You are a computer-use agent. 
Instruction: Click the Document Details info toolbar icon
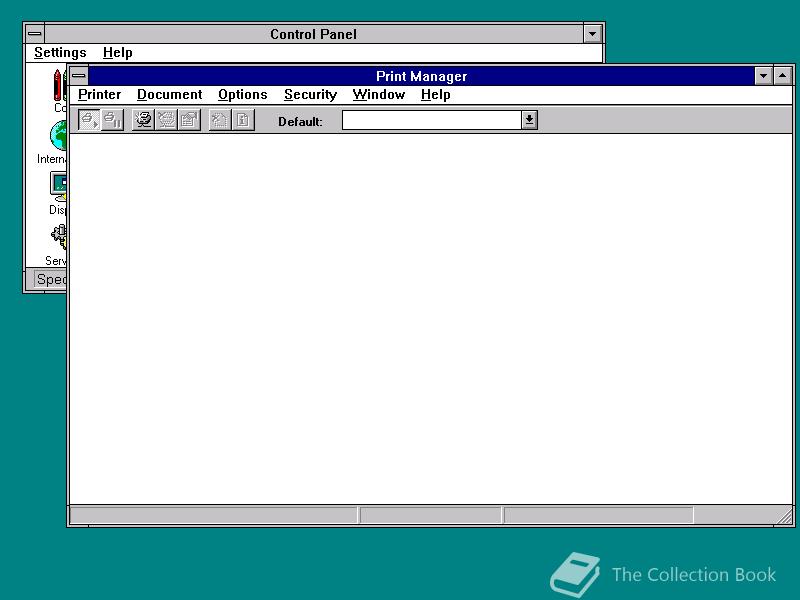coord(243,120)
